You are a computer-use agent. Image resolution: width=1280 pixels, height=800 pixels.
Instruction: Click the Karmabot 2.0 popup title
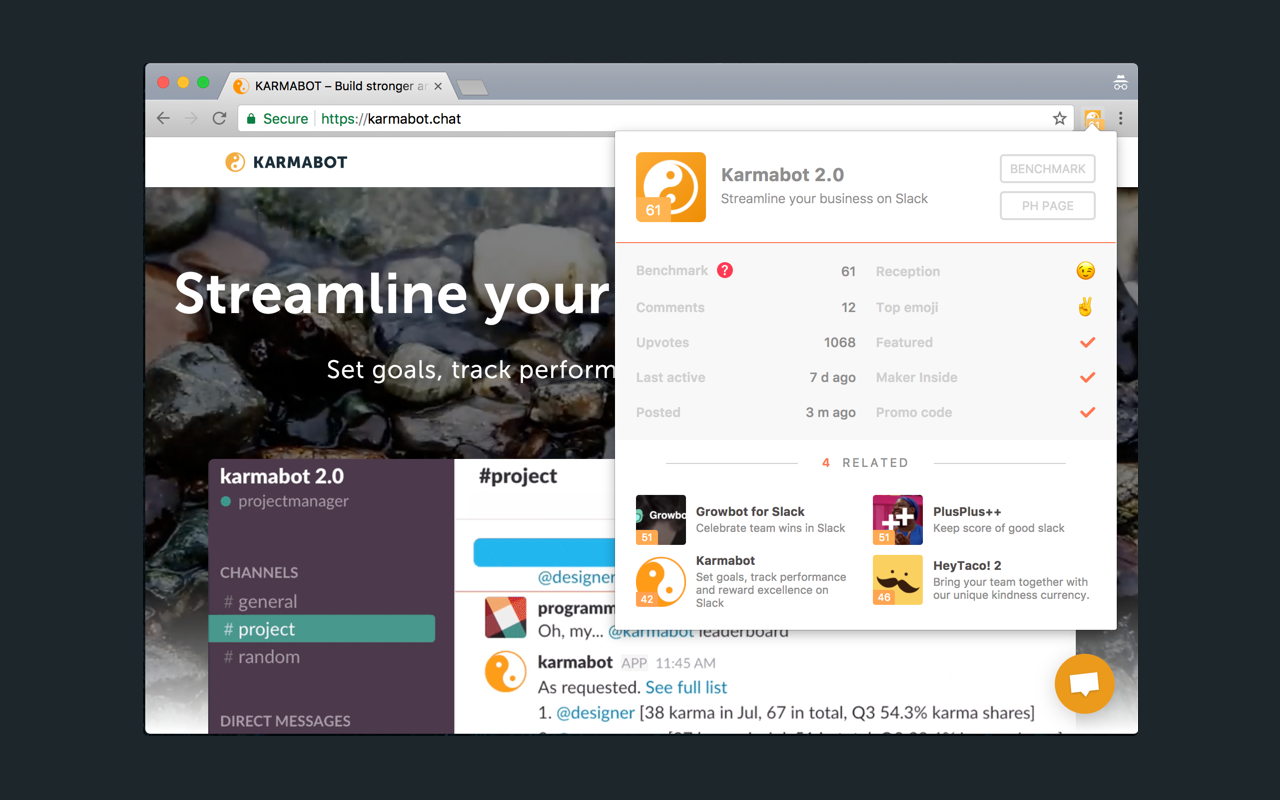pos(782,174)
